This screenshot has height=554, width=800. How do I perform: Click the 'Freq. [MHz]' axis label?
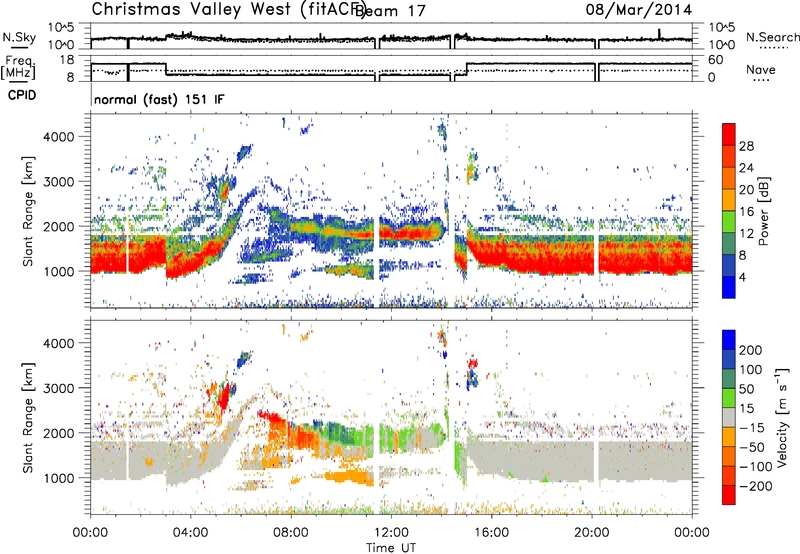19,67
